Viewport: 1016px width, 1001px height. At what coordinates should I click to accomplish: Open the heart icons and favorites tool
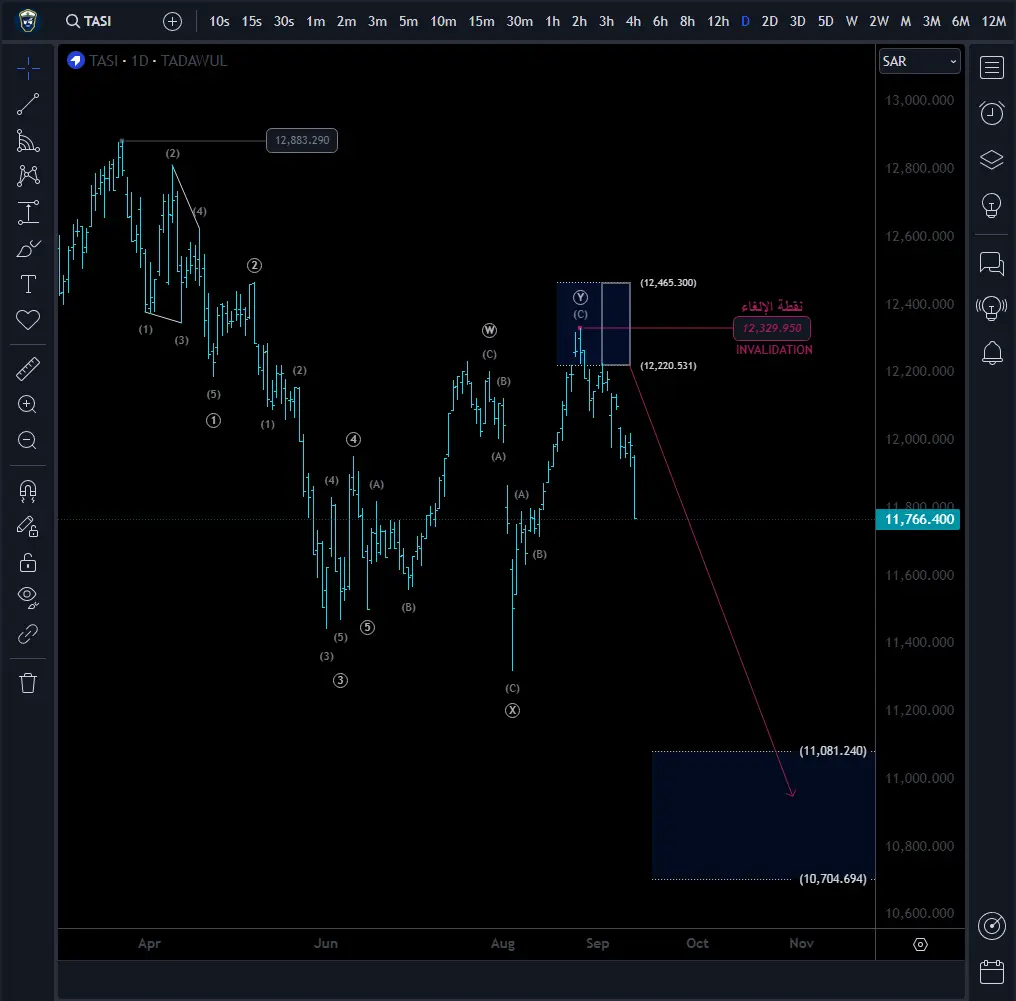click(x=28, y=319)
